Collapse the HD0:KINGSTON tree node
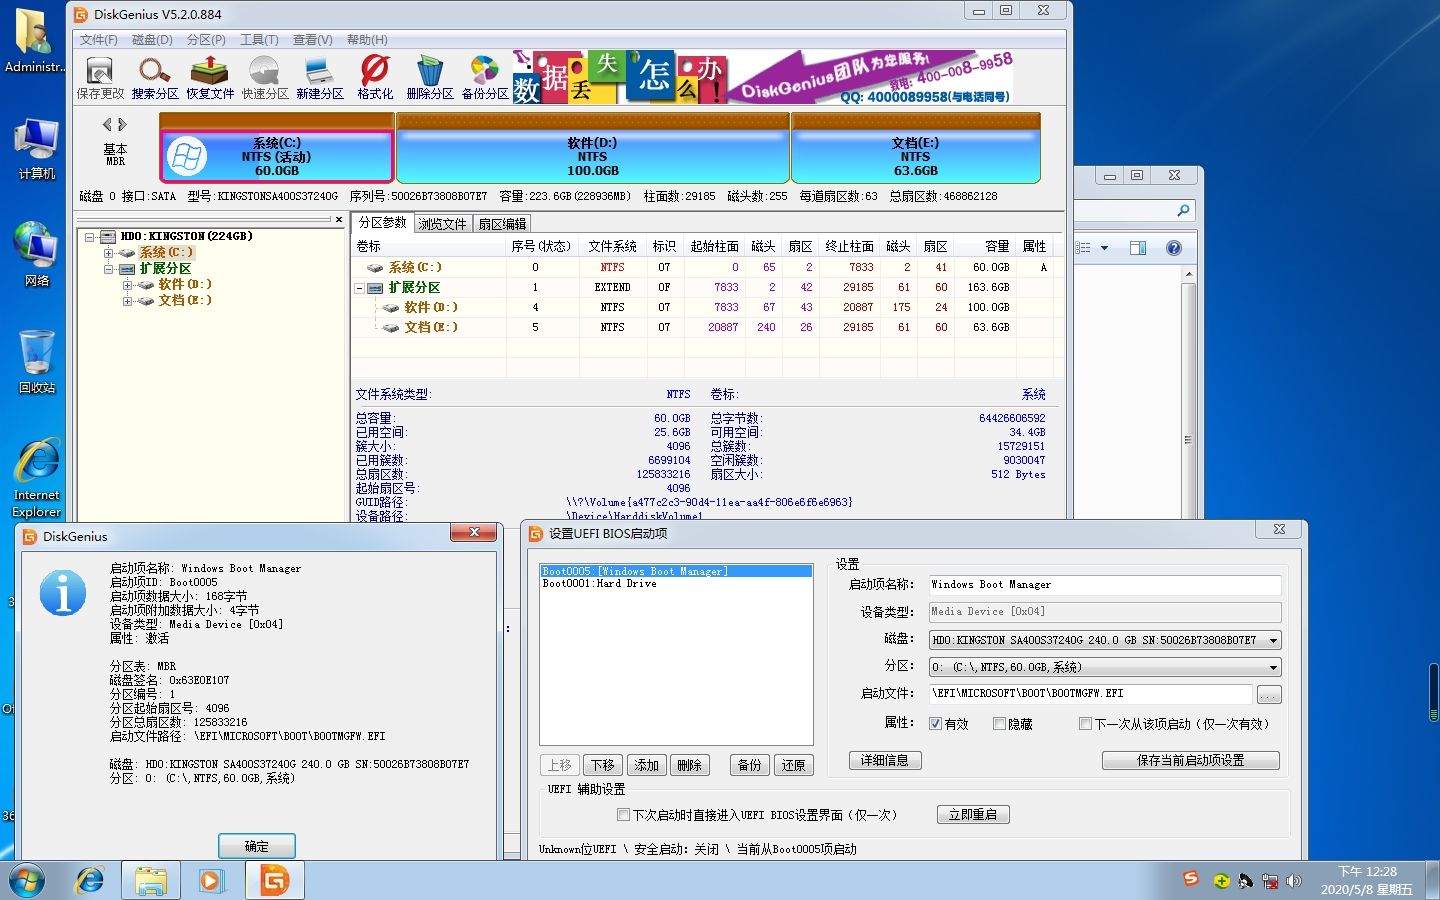 pyautogui.click(x=90, y=237)
